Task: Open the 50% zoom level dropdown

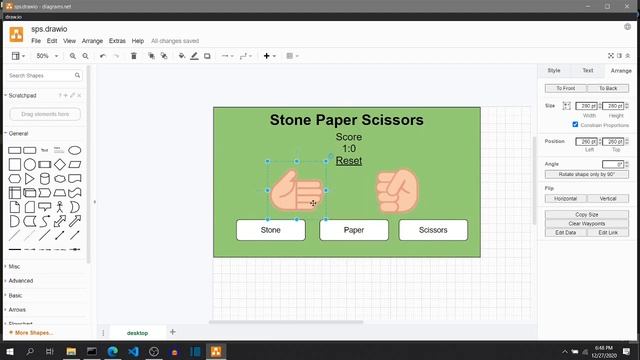Action: pyautogui.click(x=47, y=56)
